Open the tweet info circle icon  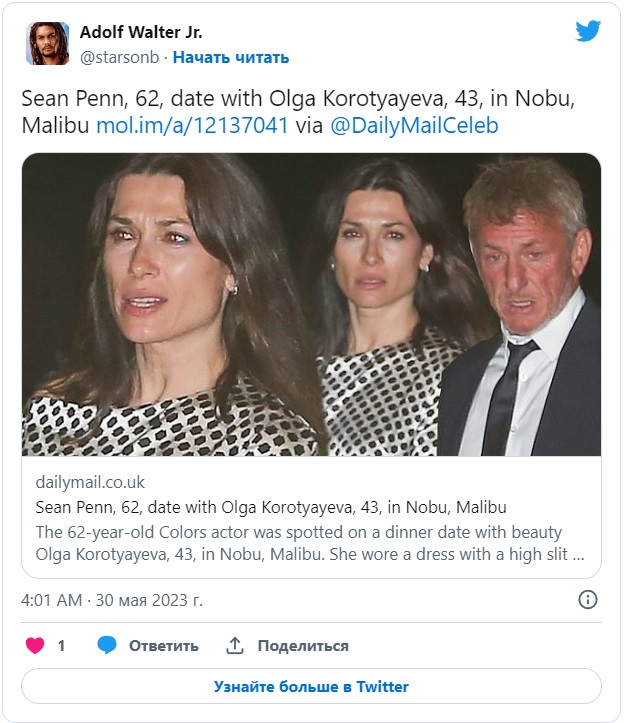click(x=588, y=600)
